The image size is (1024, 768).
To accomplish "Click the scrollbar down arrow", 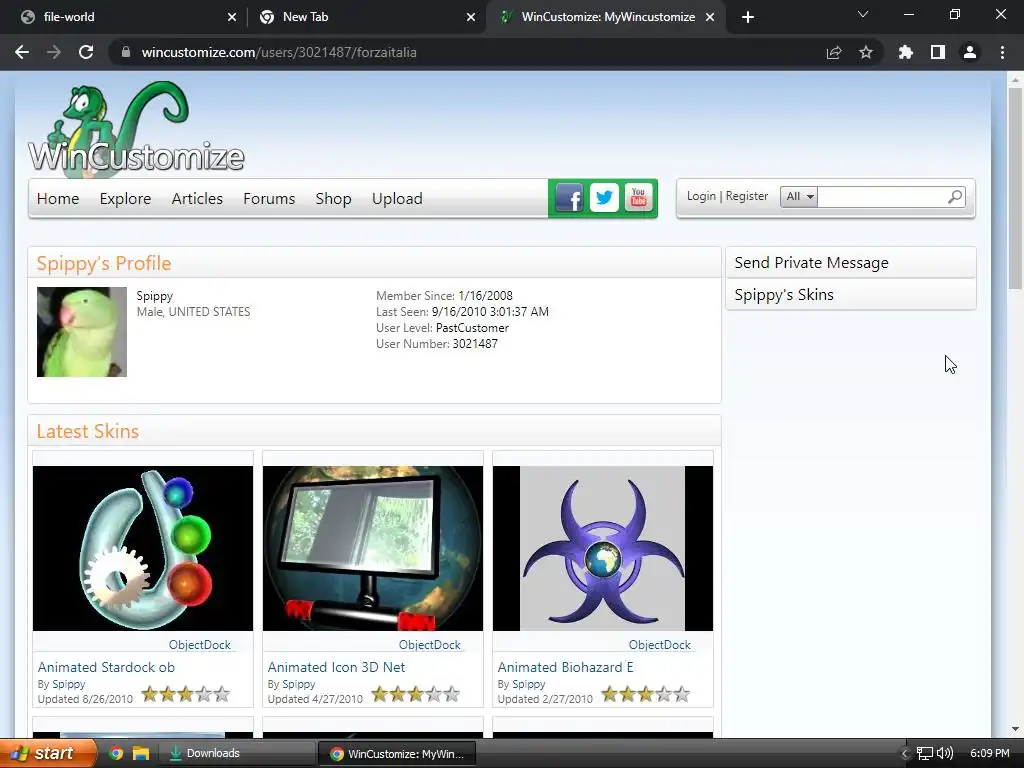I will tap(1015, 729).
